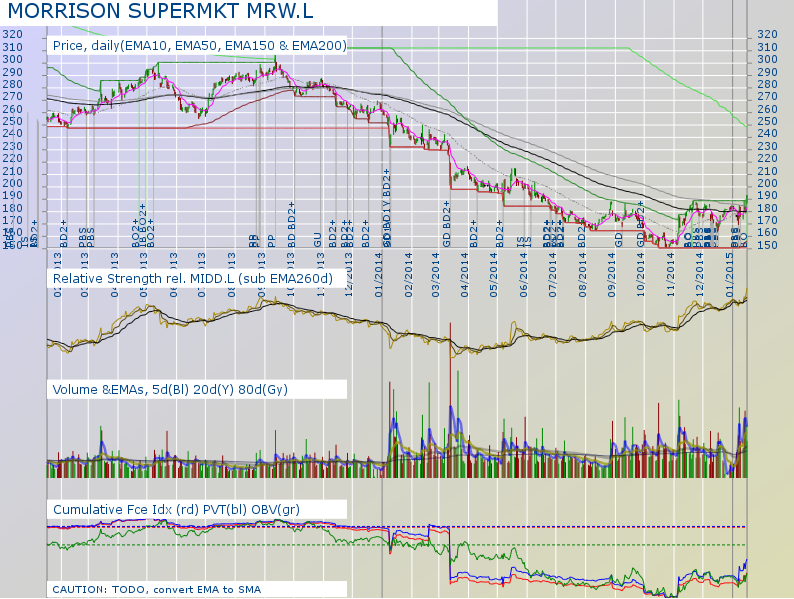This screenshot has width=794, height=599.
Task: Click the 05/2014 date axis label
Action: pos(494,275)
